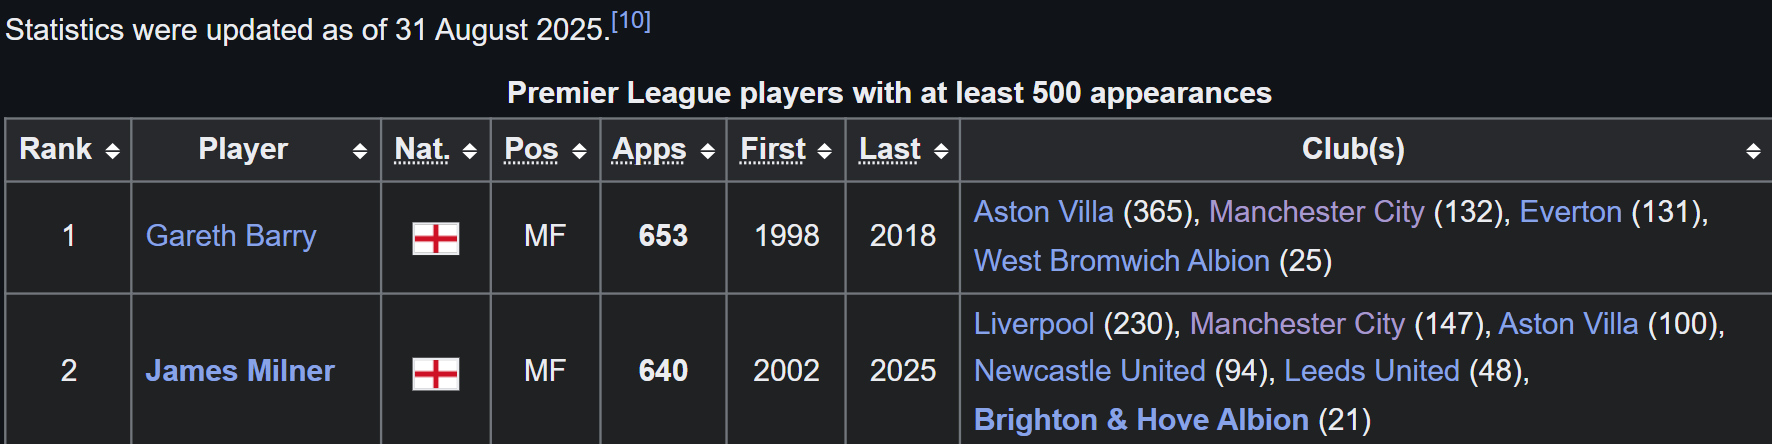The width and height of the screenshot is (1772, 444).
Task: Click the Pos column sort arrows
Action: pyautogui.click(x=579, y=151)
